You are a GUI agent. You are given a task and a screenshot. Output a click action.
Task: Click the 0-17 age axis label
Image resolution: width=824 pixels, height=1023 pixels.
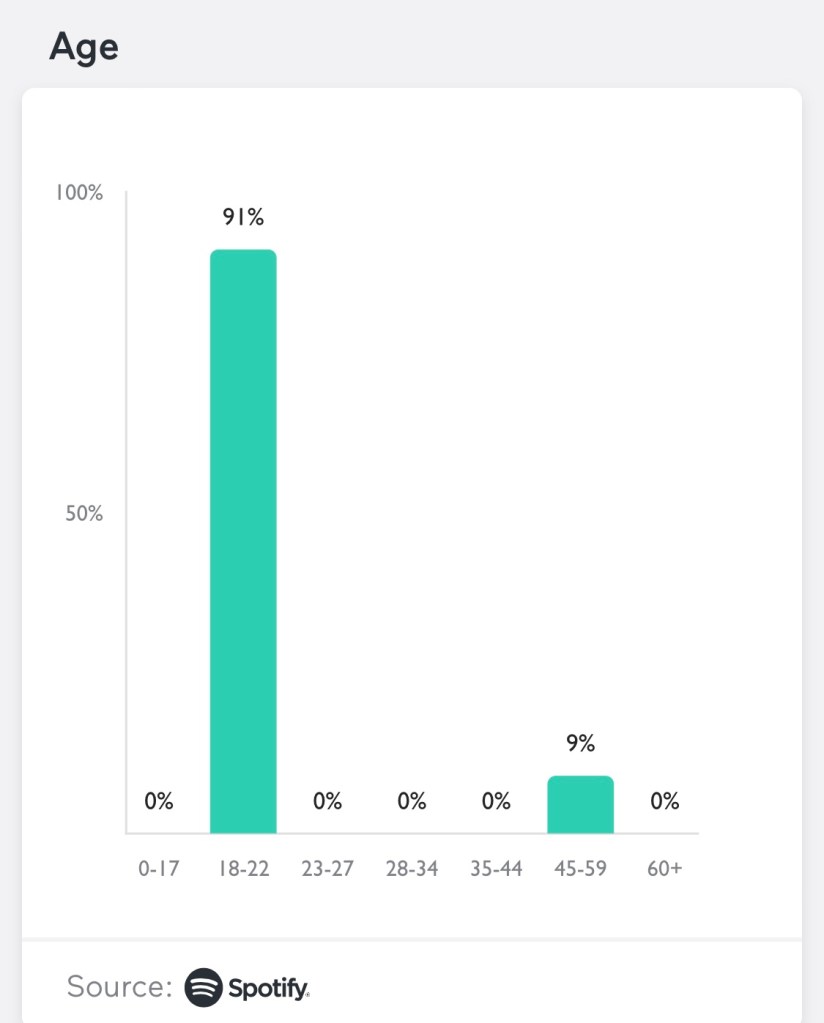(158, 868)
